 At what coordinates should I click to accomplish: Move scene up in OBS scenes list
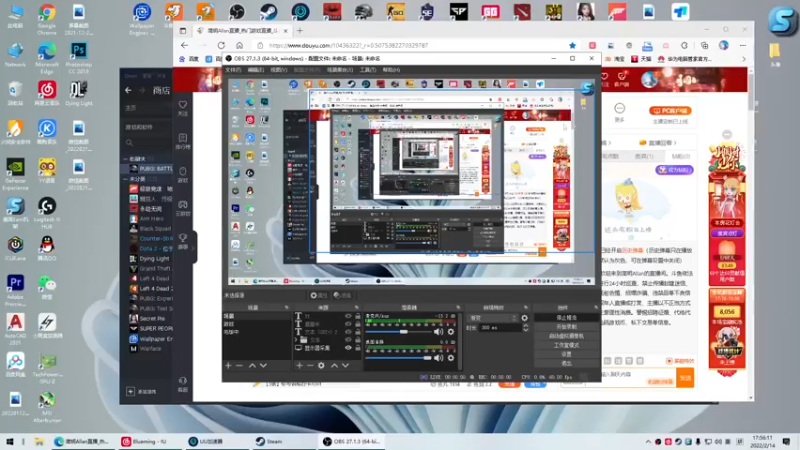click(252, 365)
